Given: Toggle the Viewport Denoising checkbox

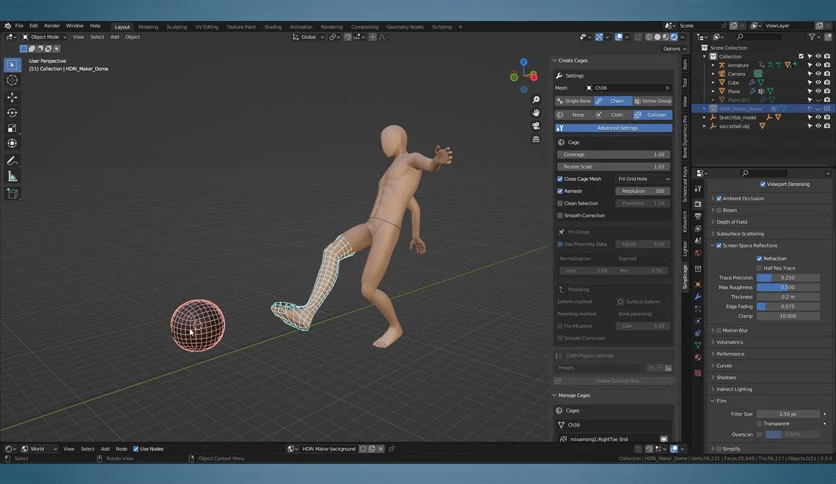Looking at the screenshot, I should (762, 184).
